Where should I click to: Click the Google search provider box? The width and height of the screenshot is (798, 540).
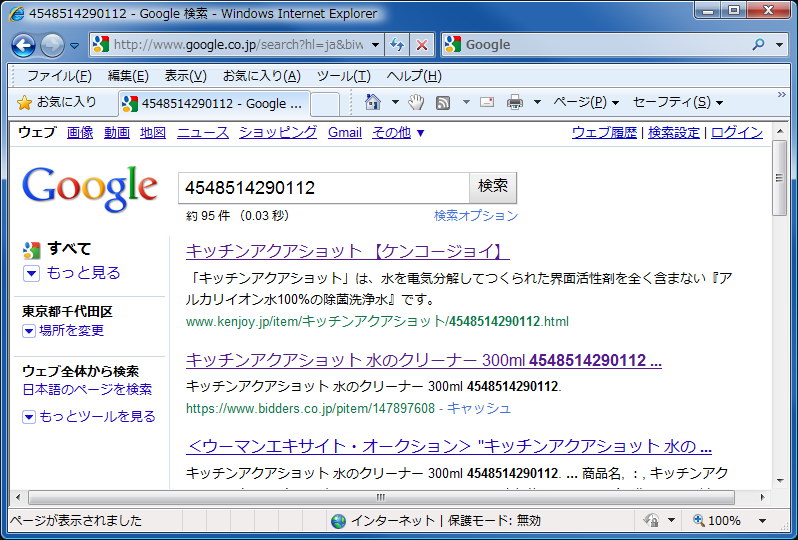[x=595, y=45]
